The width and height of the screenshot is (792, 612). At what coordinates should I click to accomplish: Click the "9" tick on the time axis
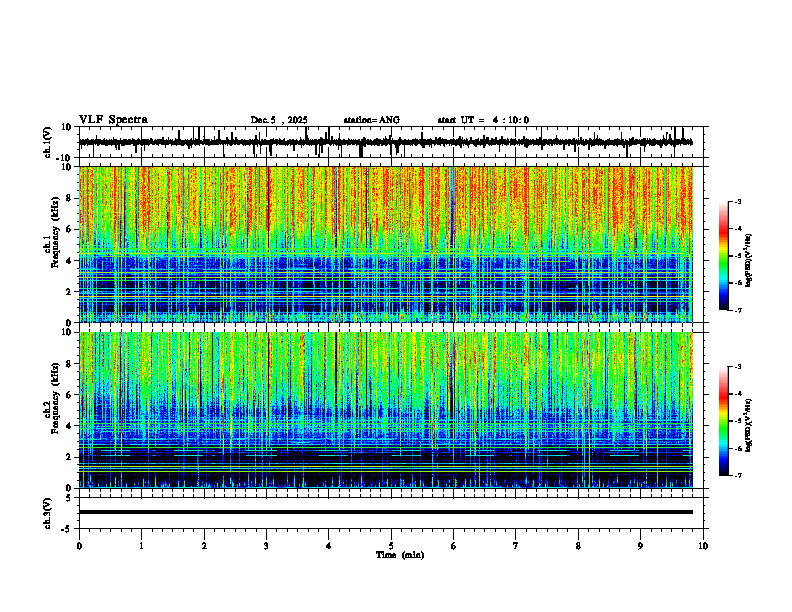pos(640,546)
